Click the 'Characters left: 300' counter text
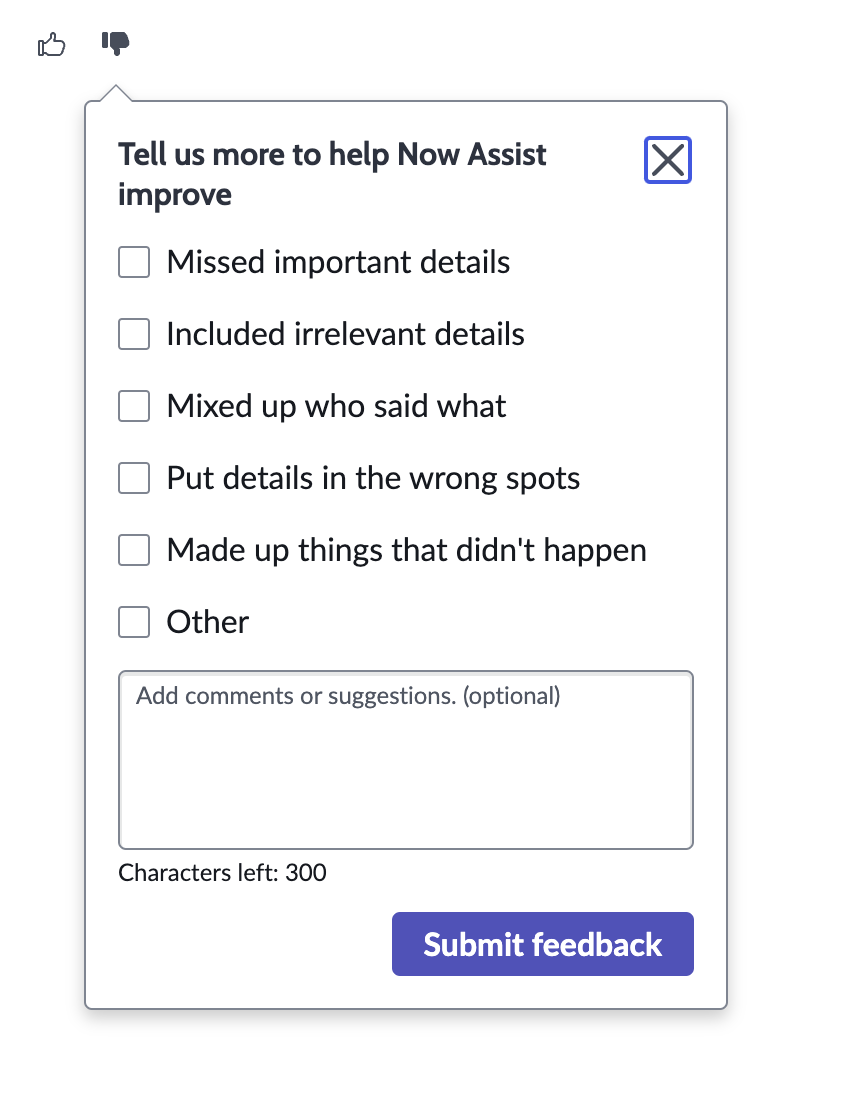This screenshot has height=1102, width=844. tap(222, 873)
